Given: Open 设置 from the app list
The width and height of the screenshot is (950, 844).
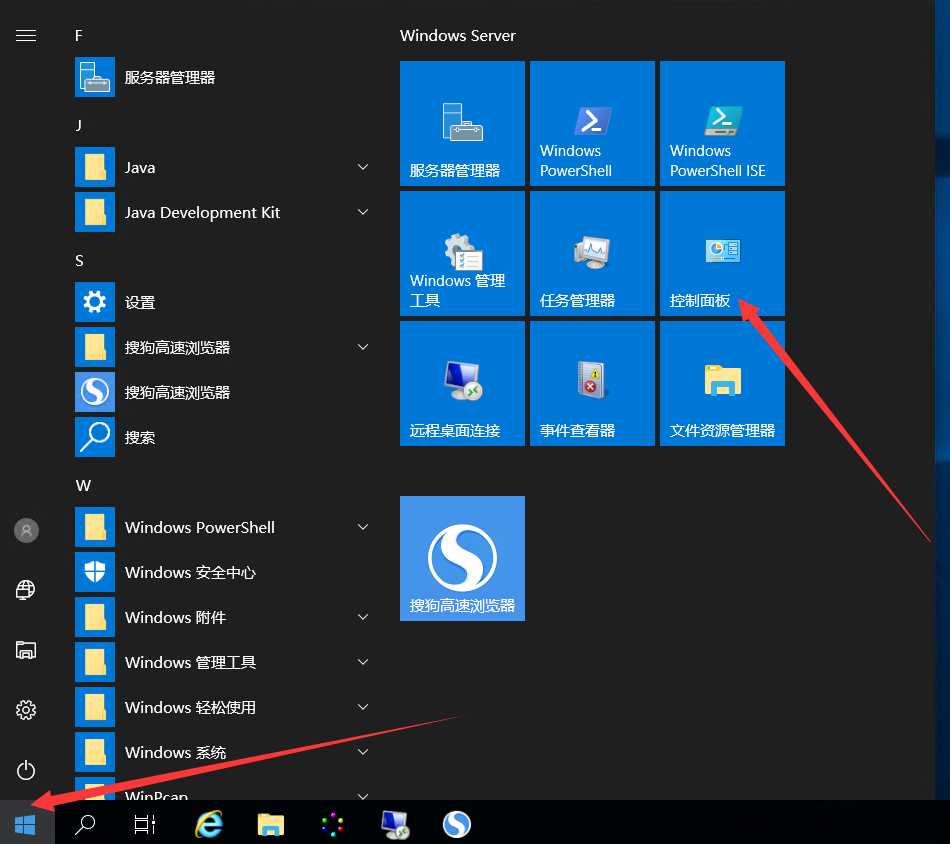Looking at the screenshot, I should point(222,302).
